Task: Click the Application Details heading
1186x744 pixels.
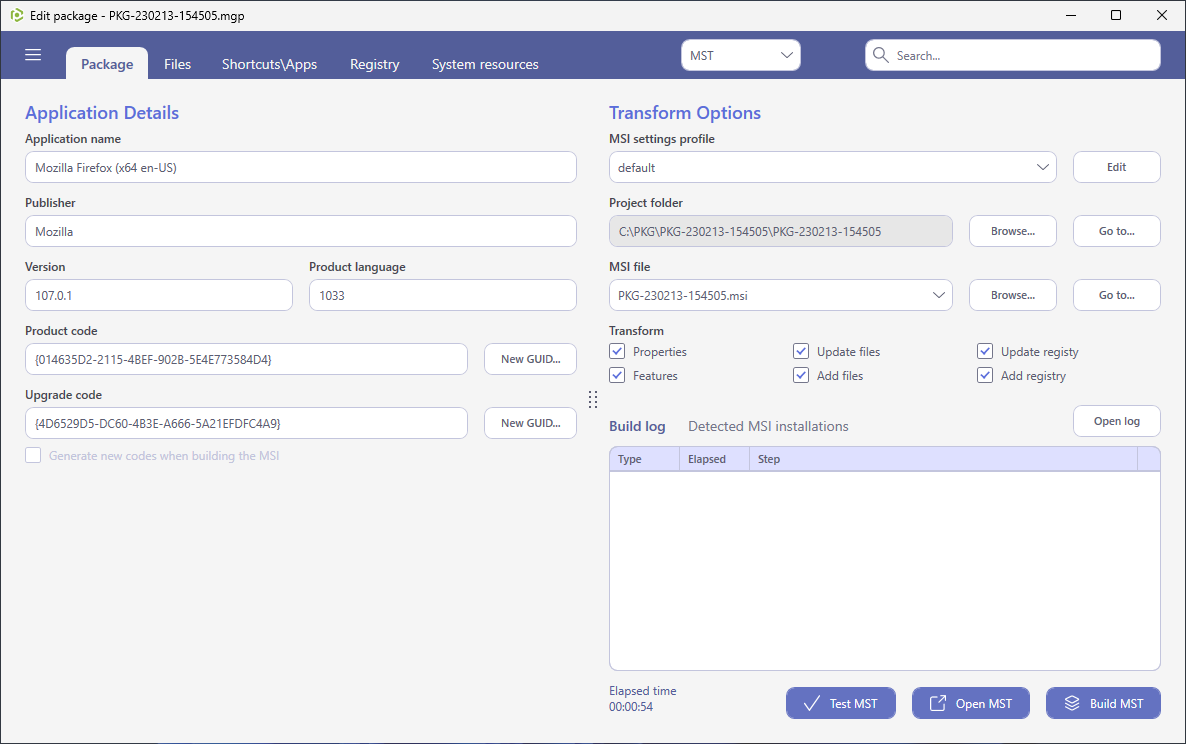Action: [x=102, y=113]
